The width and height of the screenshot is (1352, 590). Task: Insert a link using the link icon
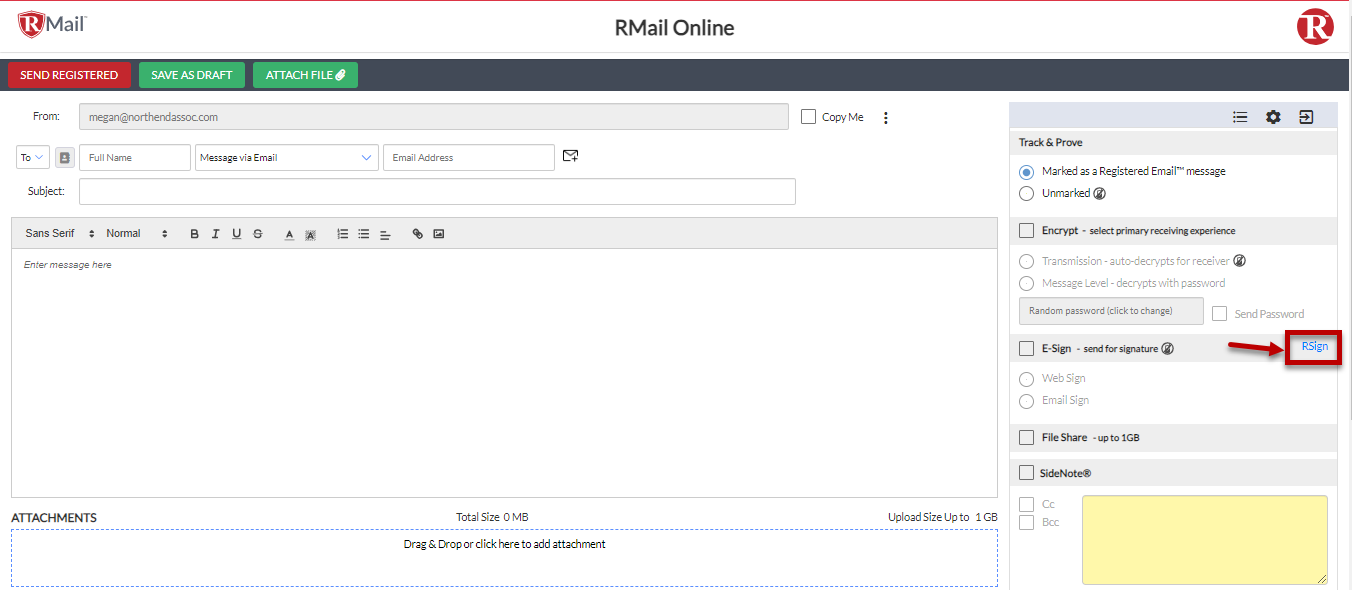pyautogui.click(x=417, y=233)
